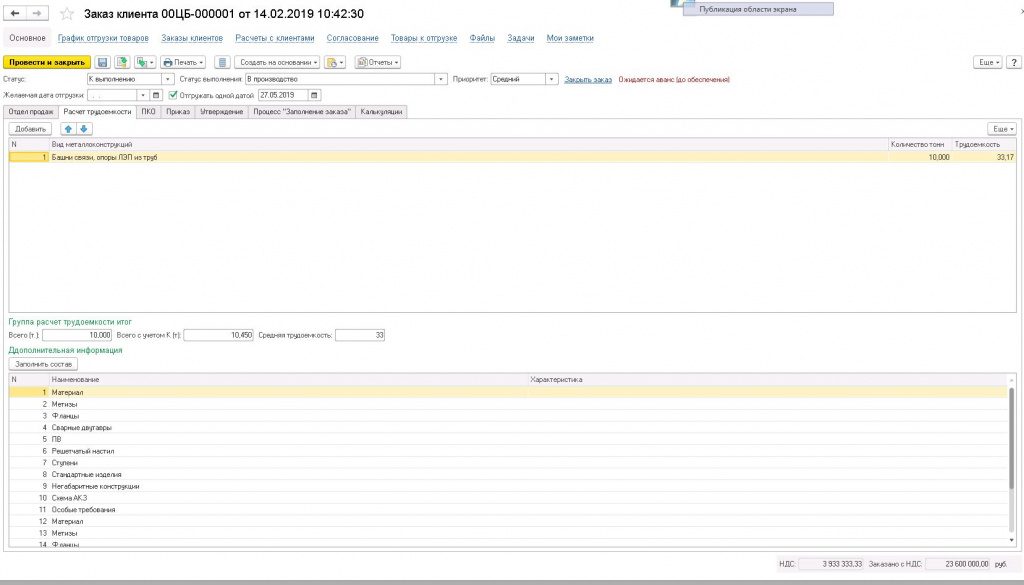The height and width of the screenshot is (585, 1024).
Task: Open help with the question mark button
Action: [x=1014, y=63]
